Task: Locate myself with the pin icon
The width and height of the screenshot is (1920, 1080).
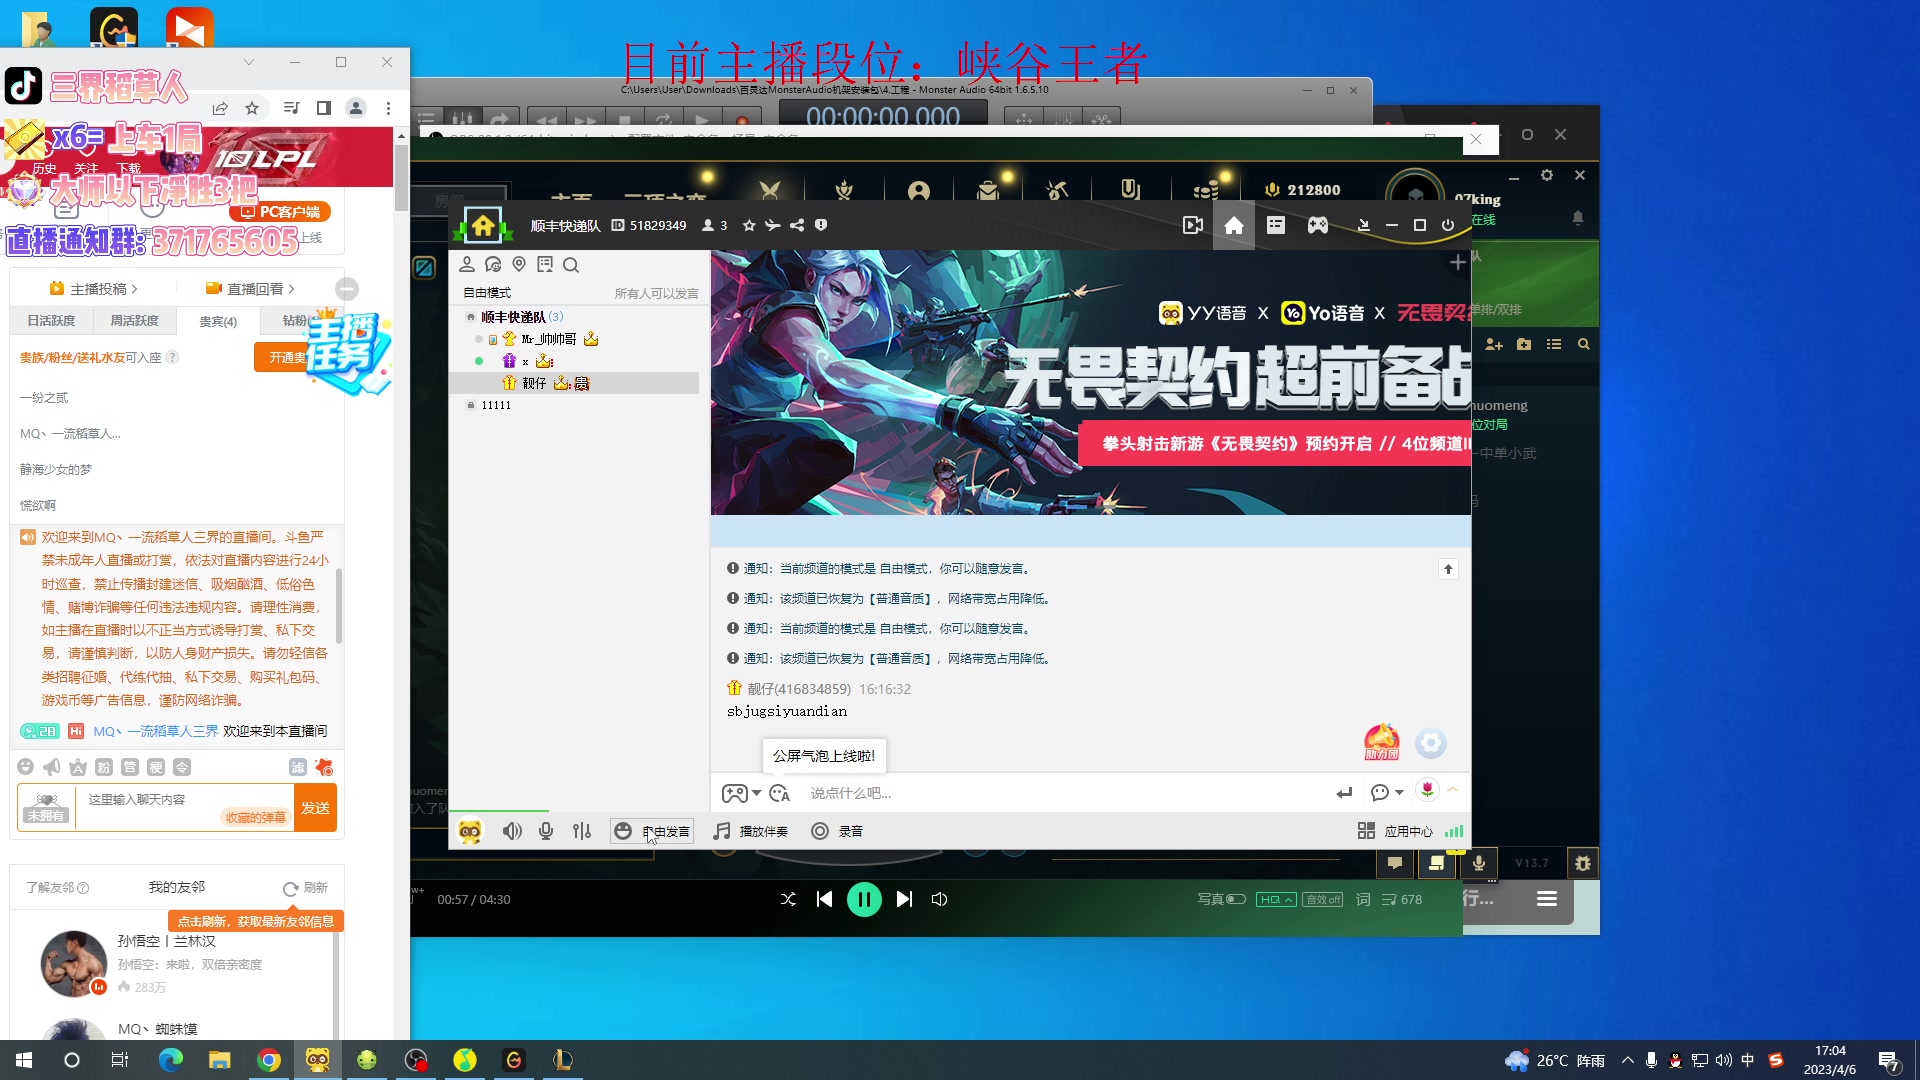Action: [519, 265]
